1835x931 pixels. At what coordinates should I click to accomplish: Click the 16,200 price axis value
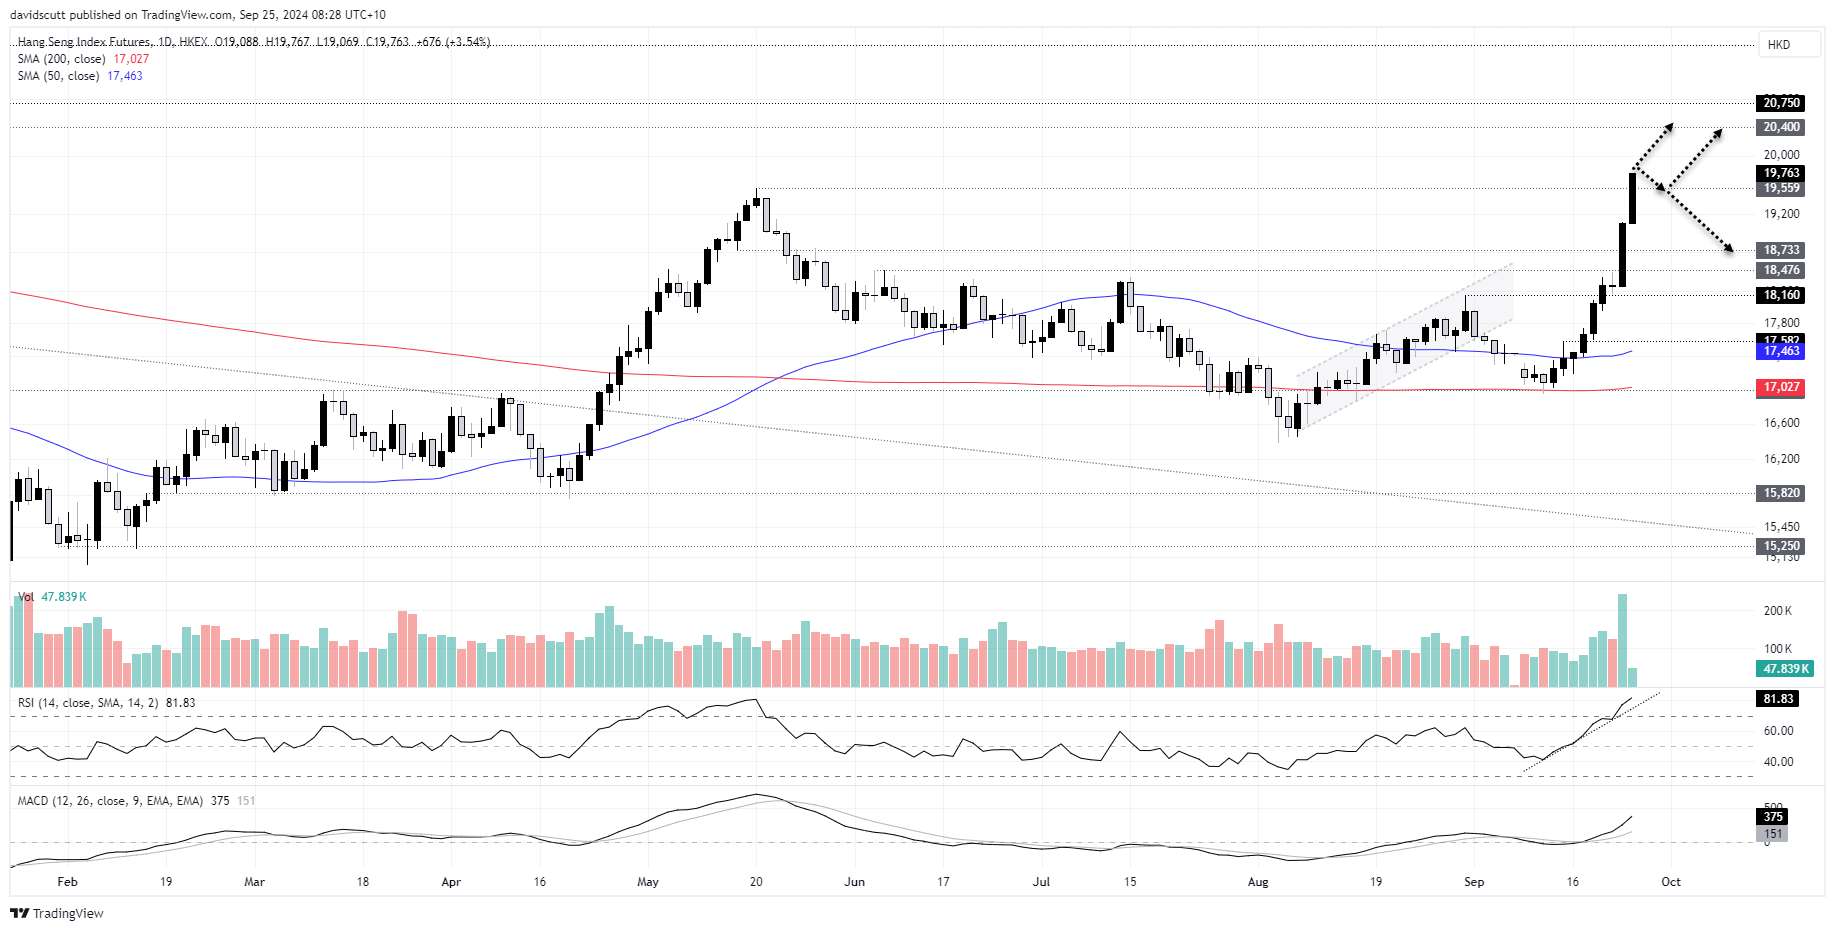1781,459
